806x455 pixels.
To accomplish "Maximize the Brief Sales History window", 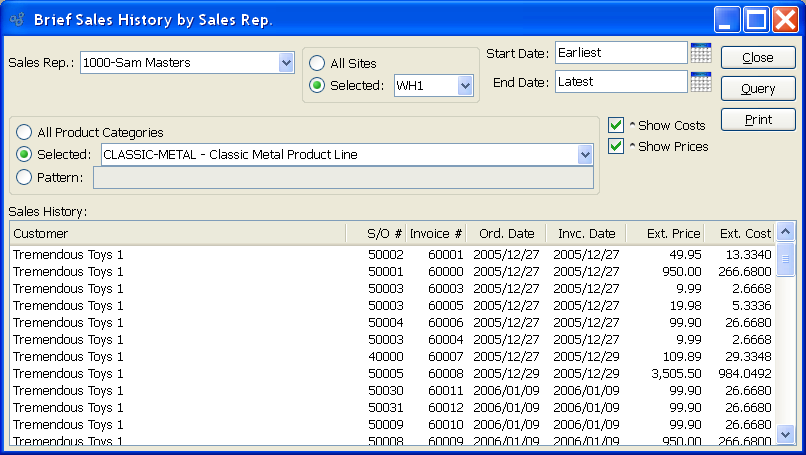I will click(x=756, y=19).
